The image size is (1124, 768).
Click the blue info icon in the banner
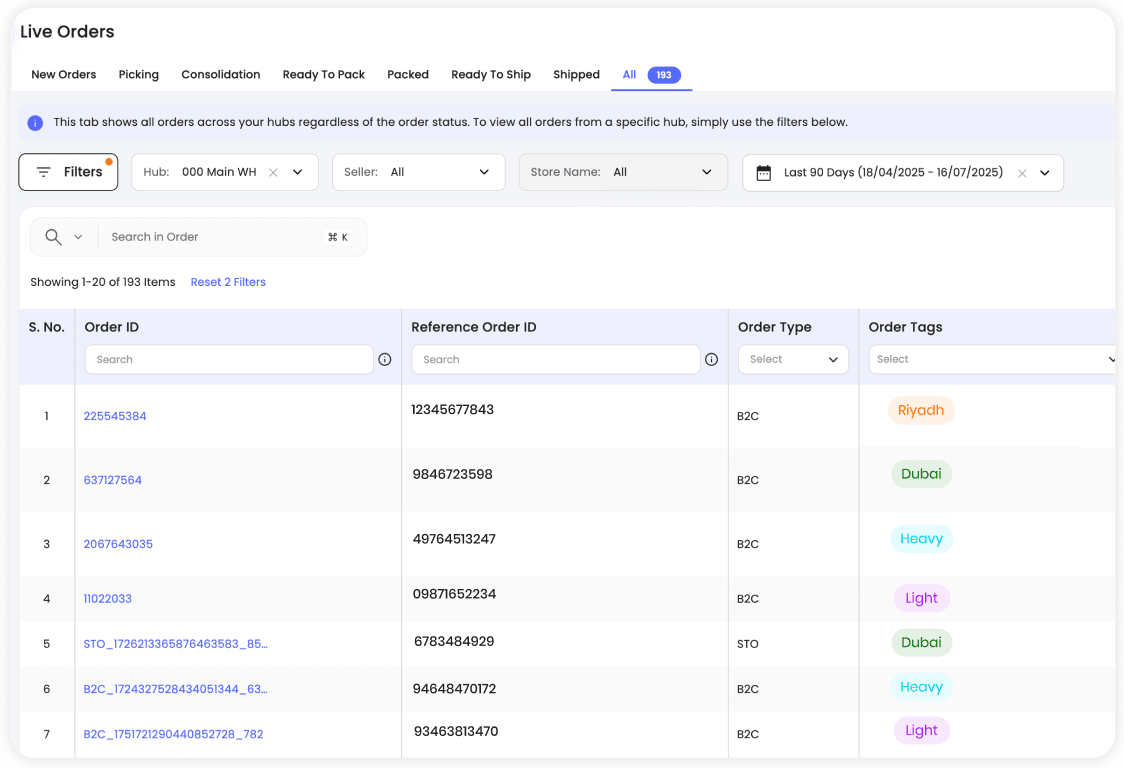pos(35,123)
